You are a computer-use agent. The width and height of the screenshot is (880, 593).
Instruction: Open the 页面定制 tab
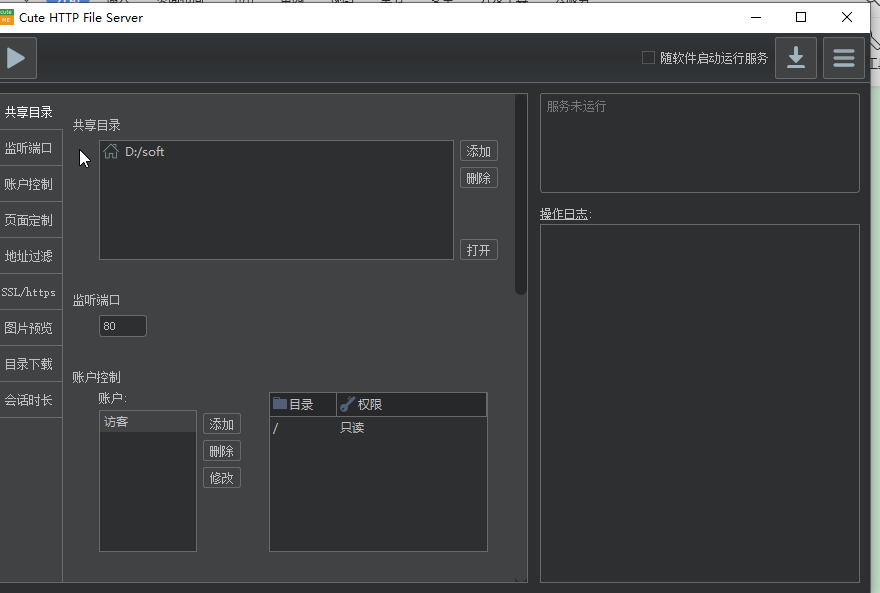click(29, 220)
